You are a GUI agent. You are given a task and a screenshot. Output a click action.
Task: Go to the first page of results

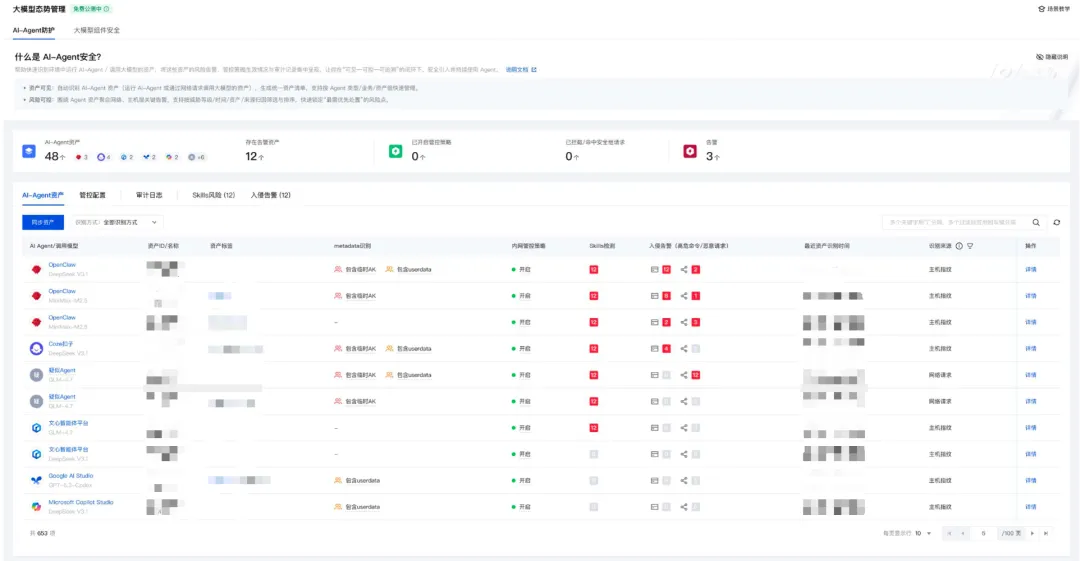949,533
